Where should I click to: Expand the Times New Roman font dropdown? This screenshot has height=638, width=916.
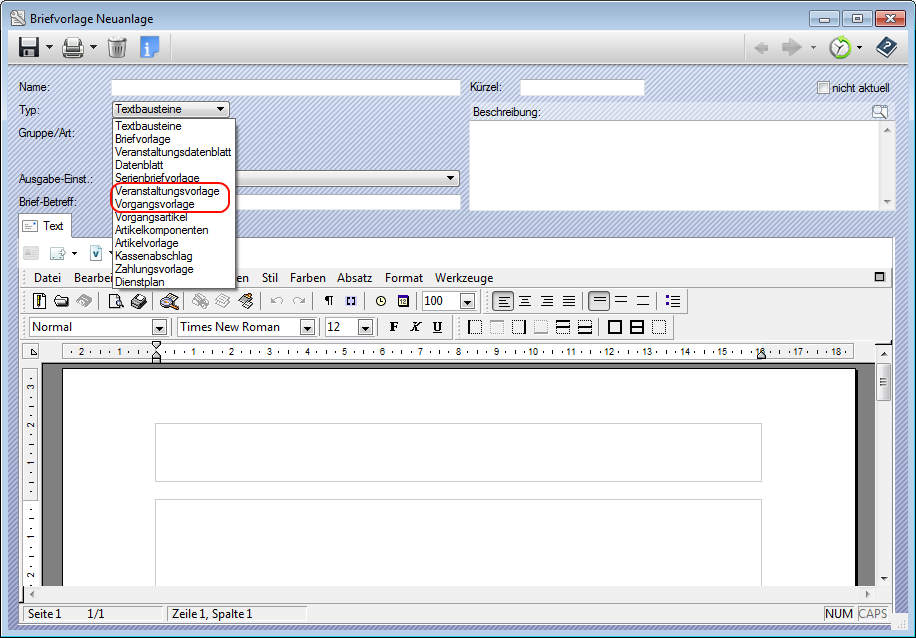coord(307,327)
